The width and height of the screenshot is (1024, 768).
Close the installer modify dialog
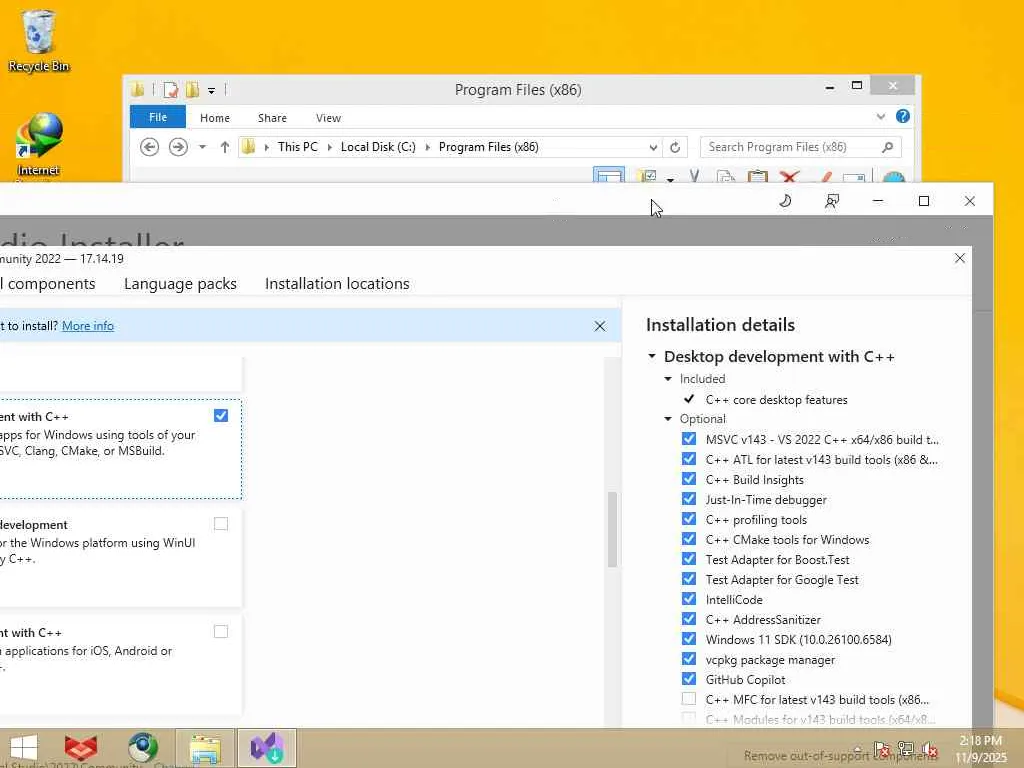coord(959,258)
